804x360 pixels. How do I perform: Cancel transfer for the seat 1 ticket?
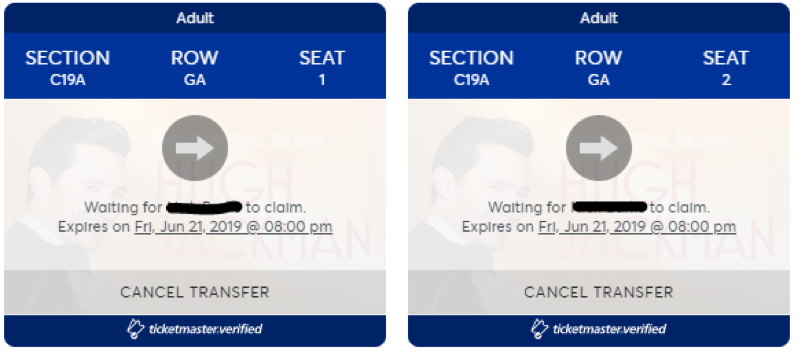pos(195,292)
